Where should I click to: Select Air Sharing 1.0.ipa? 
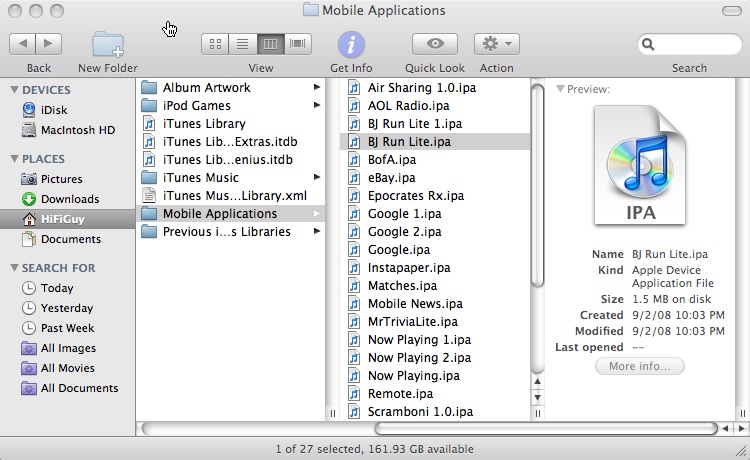(x=435, y=88)
